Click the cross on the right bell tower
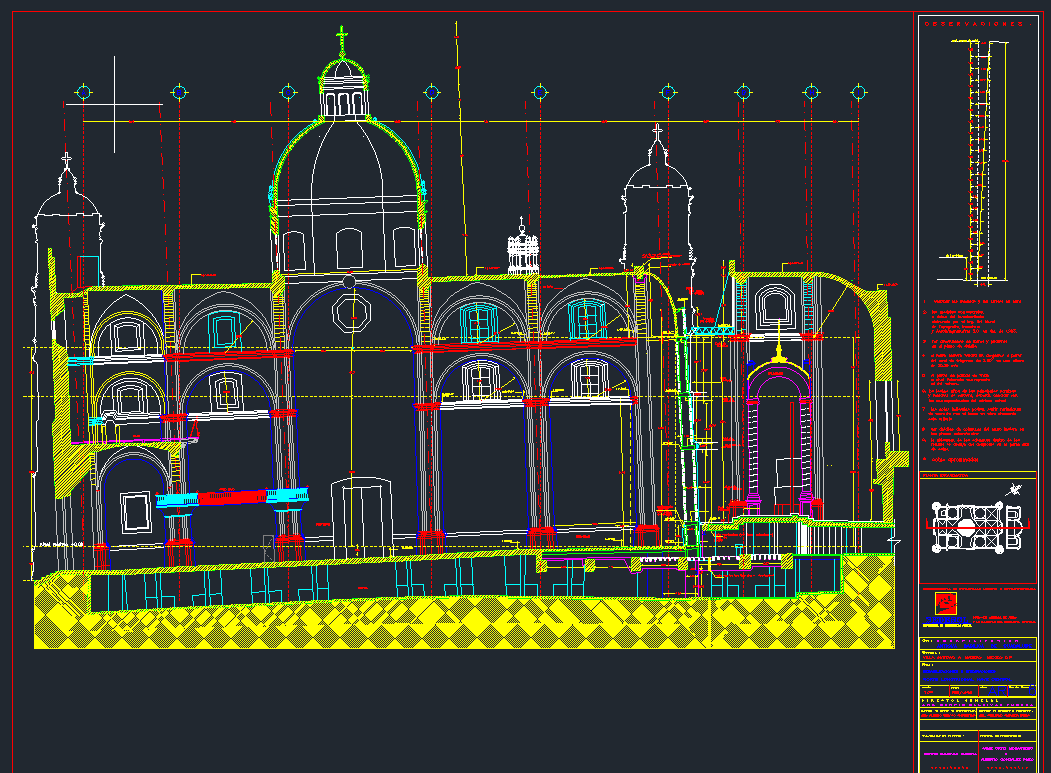The height and width of the screenshot is (773, 1051). tap(657, 131)
